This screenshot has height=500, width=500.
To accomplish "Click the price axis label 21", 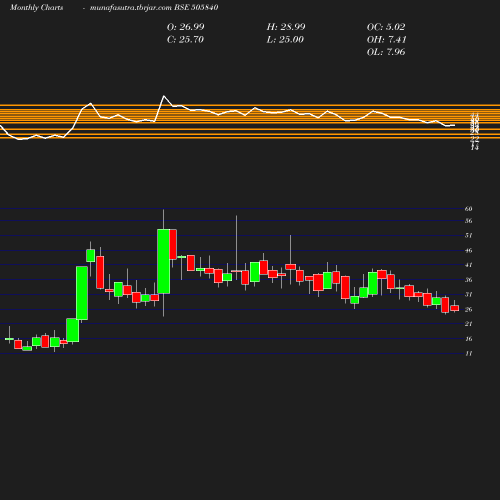I will (468, 324).
